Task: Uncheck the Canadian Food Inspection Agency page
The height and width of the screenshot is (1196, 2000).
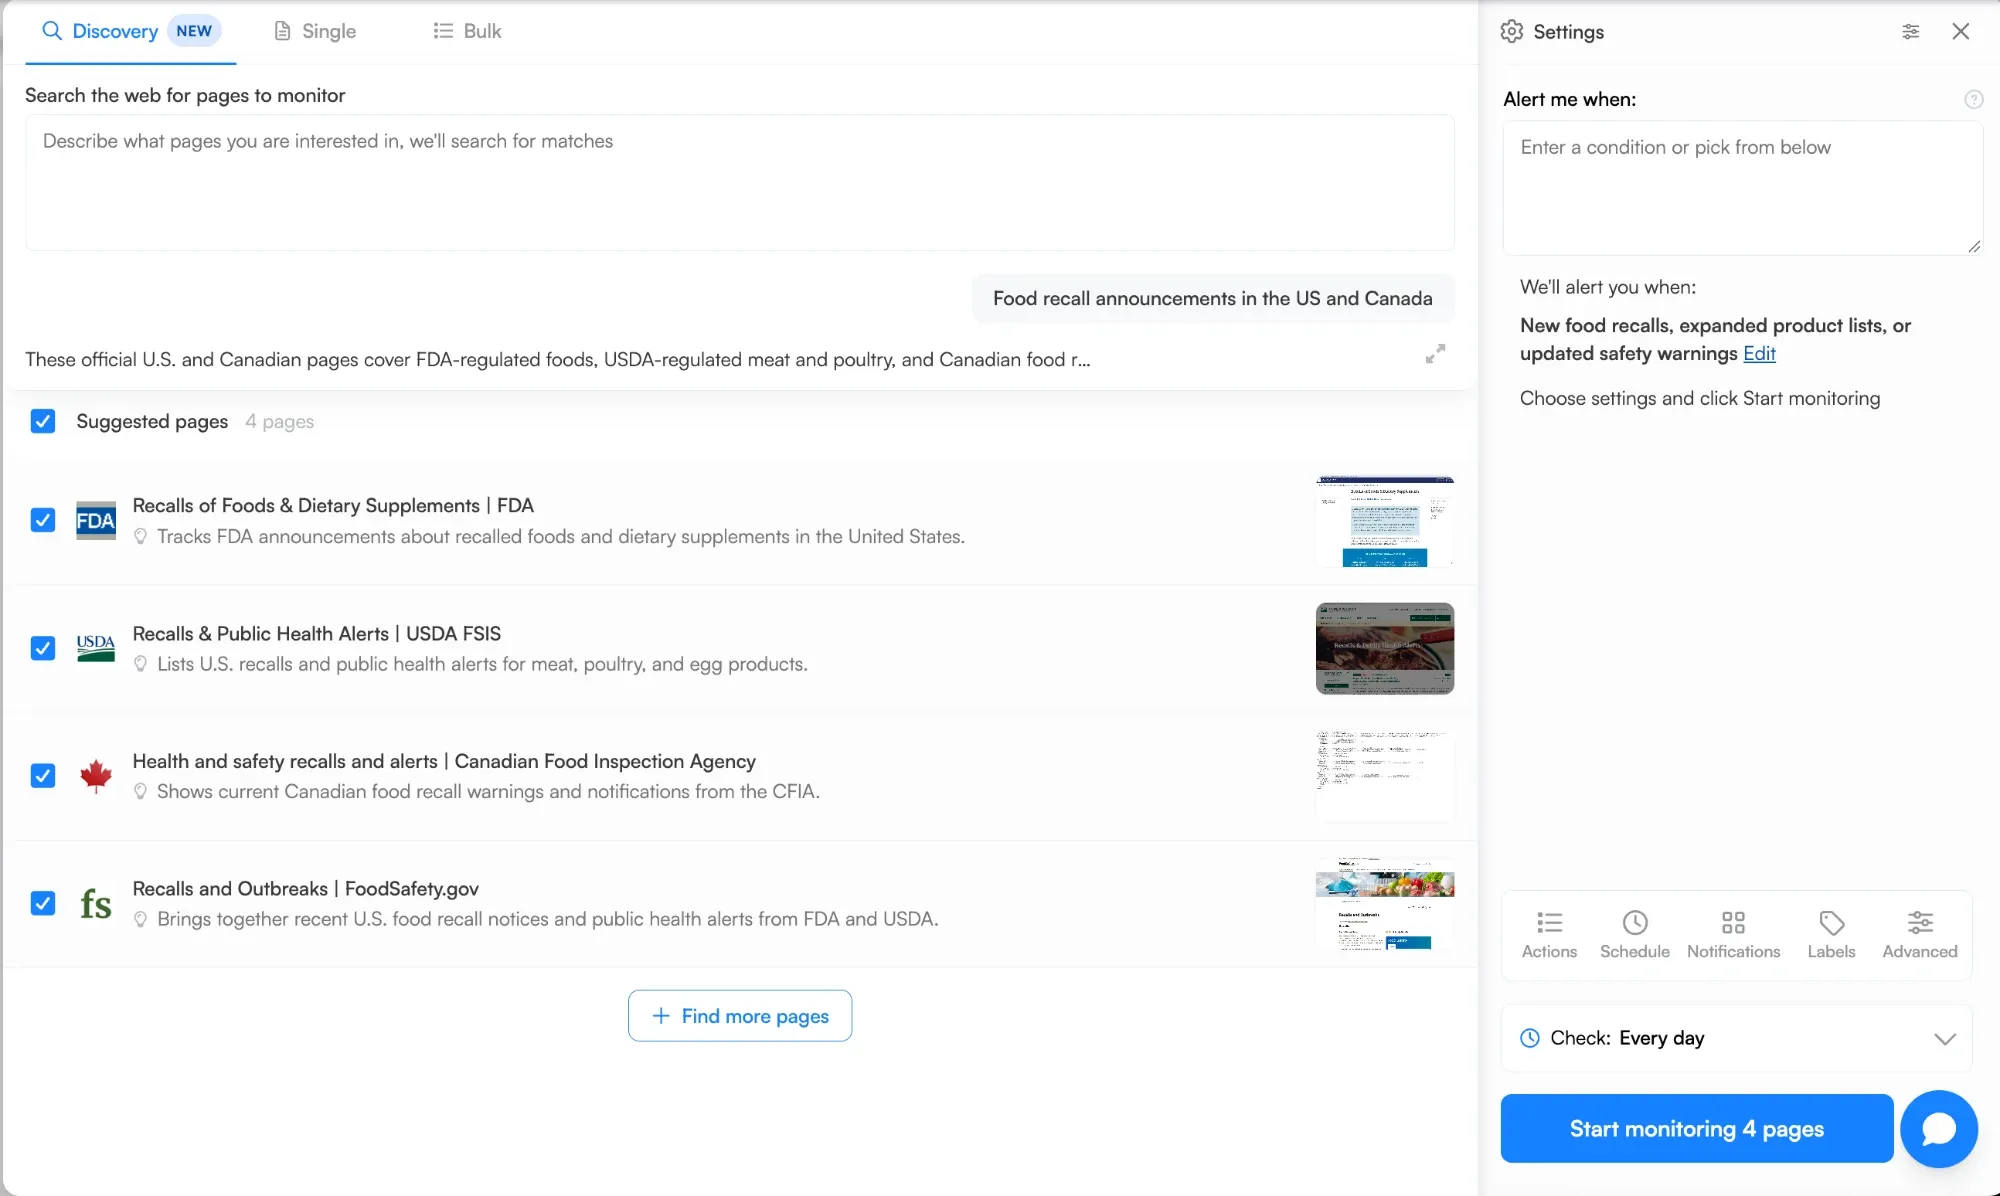Action: click(43, 775)
